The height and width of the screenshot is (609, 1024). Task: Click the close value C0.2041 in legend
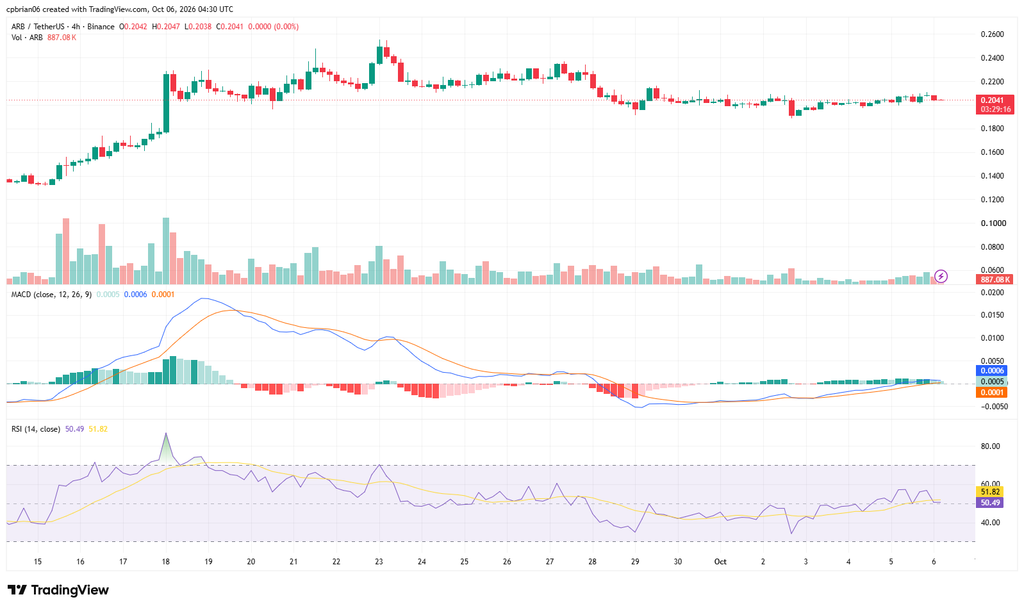pos(230,27)
